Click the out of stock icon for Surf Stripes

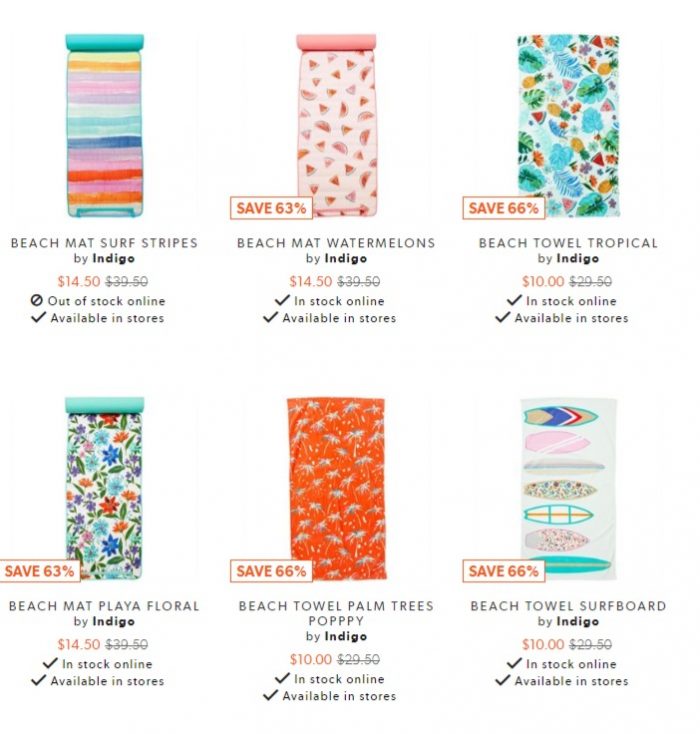(37, 301)
